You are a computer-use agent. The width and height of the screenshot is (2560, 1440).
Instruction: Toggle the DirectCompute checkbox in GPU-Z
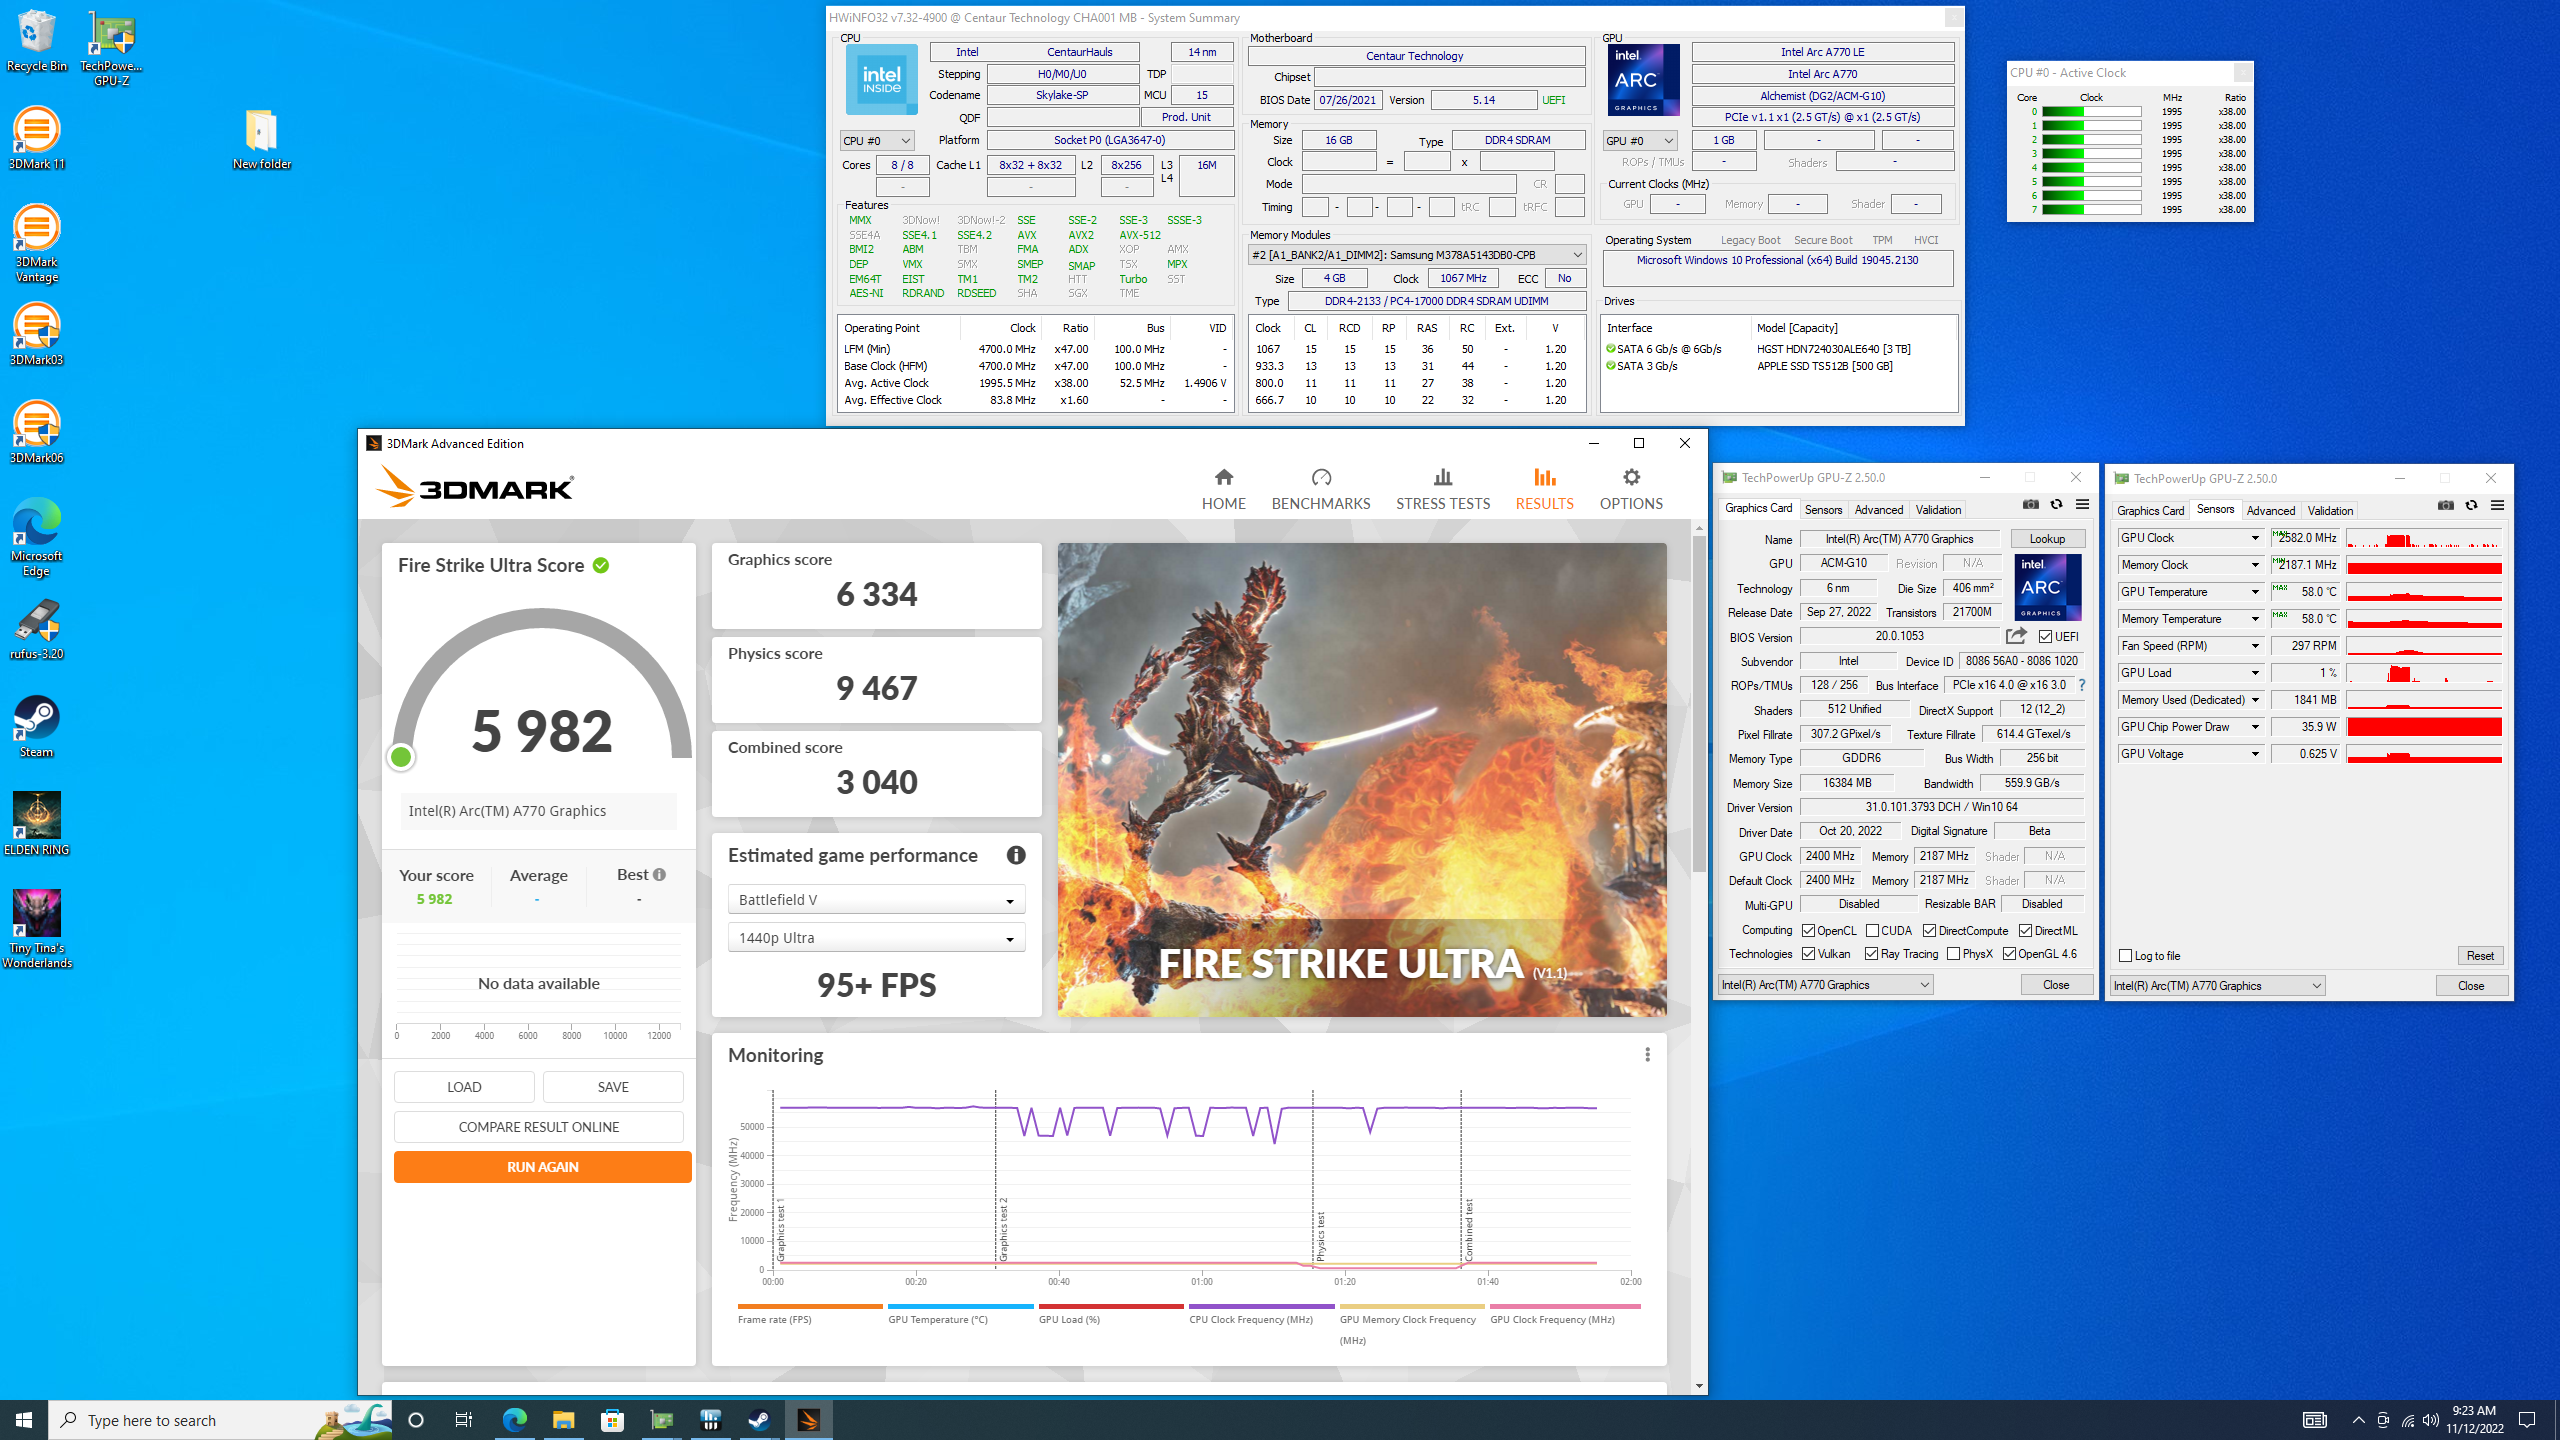(x=1929, y=930)
